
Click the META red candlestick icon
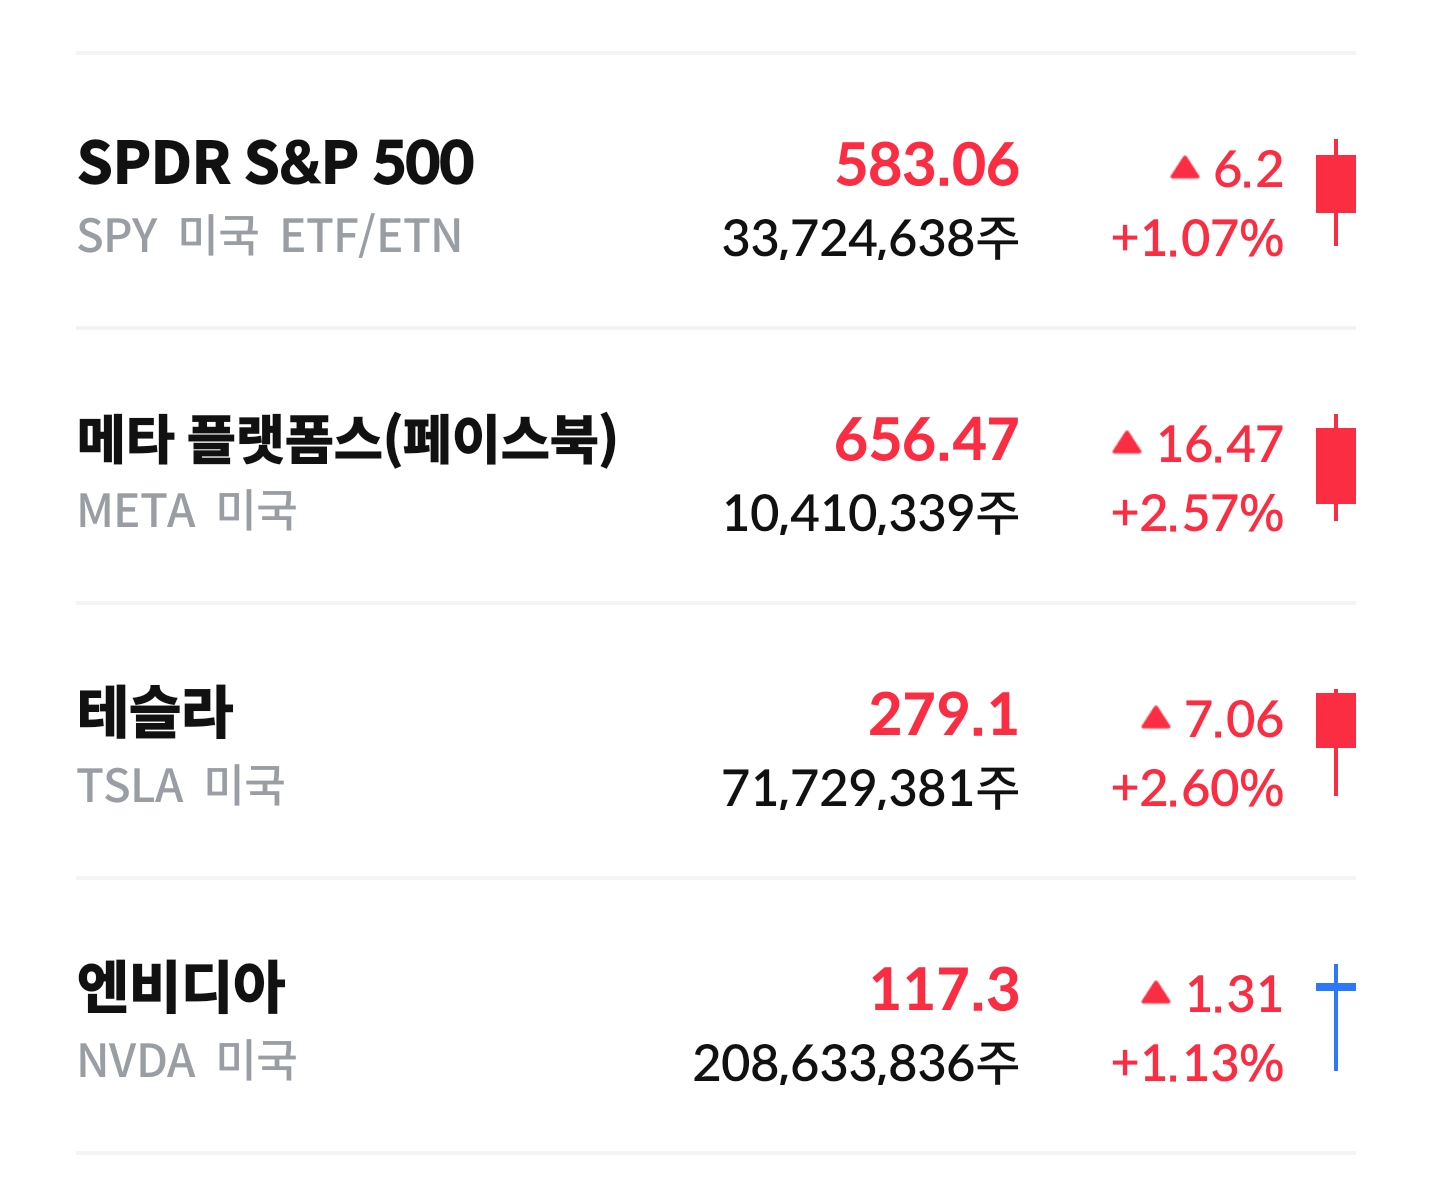[x=1335, y=465]
